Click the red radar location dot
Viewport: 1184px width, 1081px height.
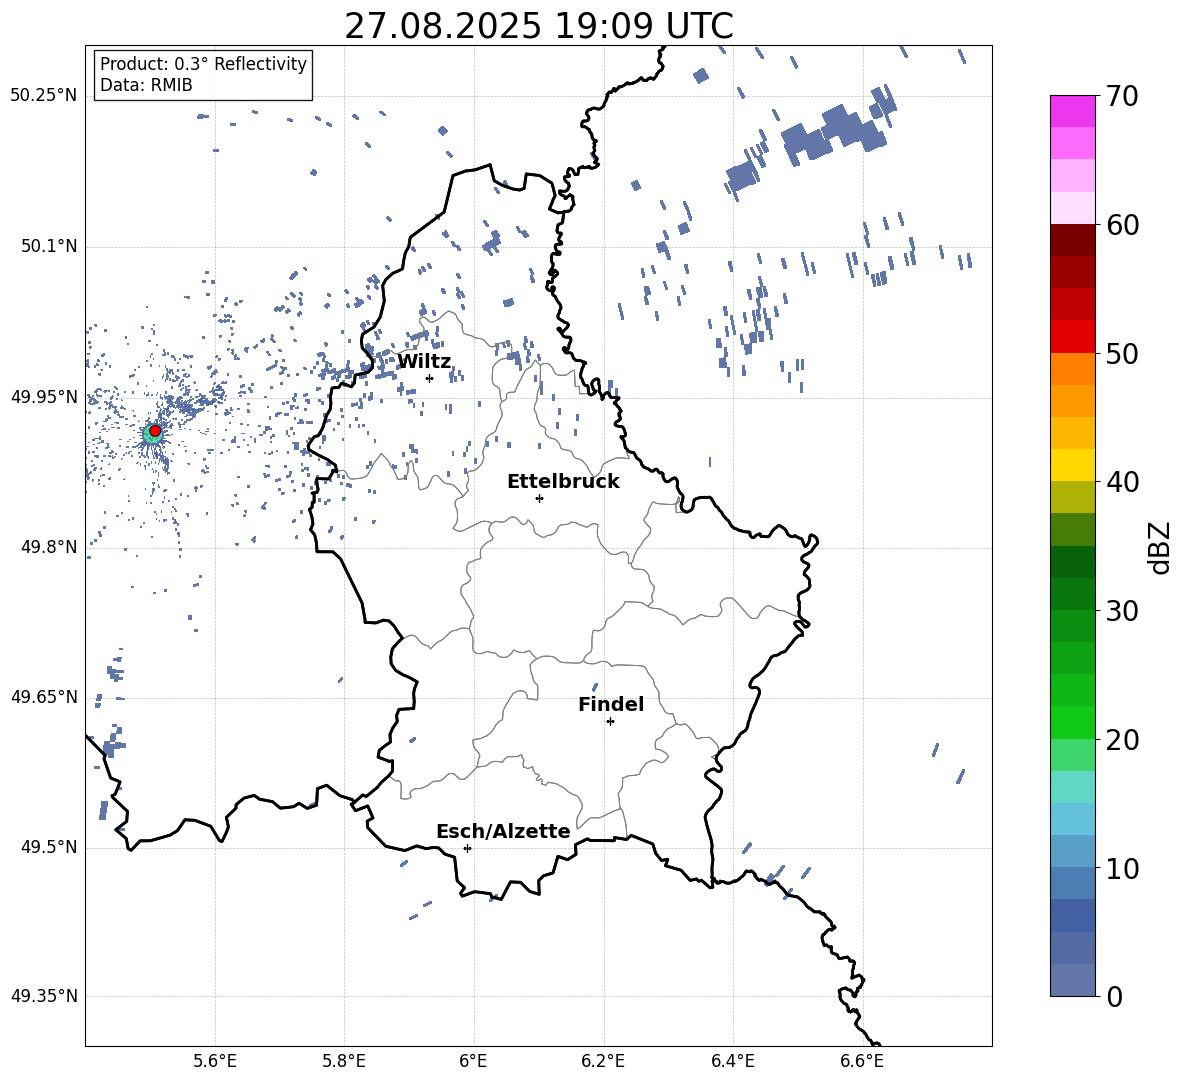pos(155,431)
